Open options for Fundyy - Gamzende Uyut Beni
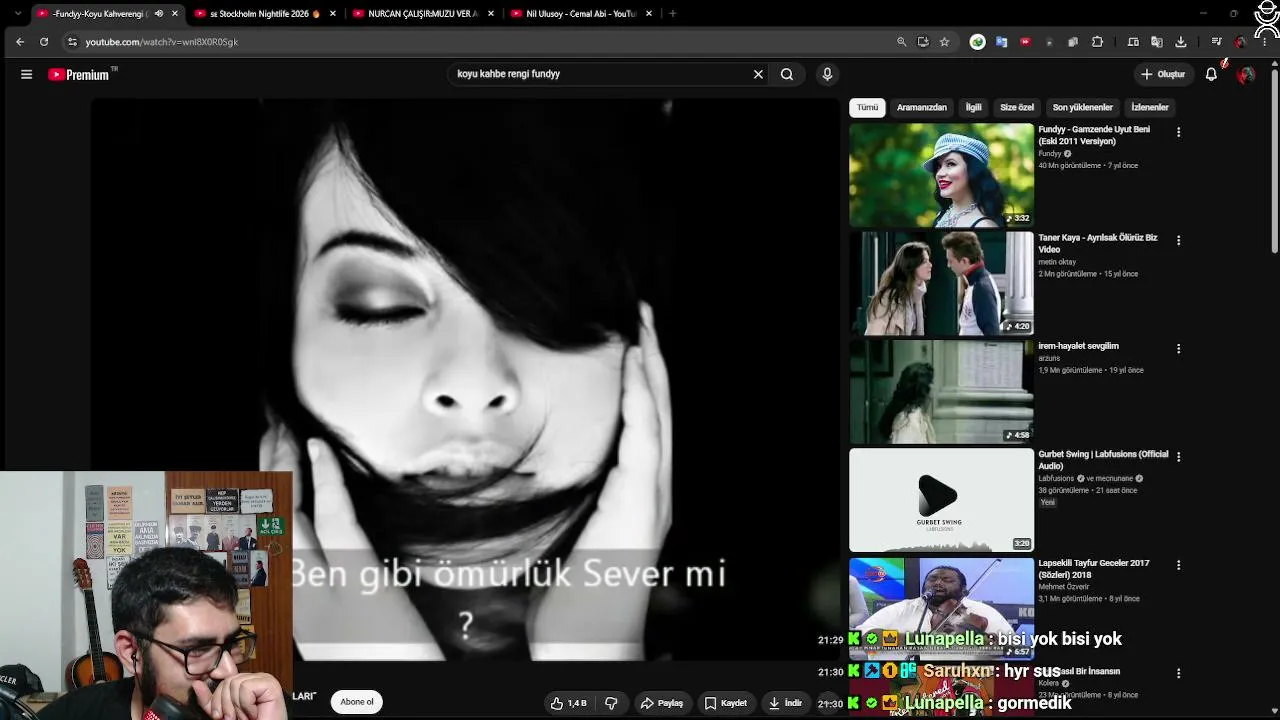 pos(1179,132)
